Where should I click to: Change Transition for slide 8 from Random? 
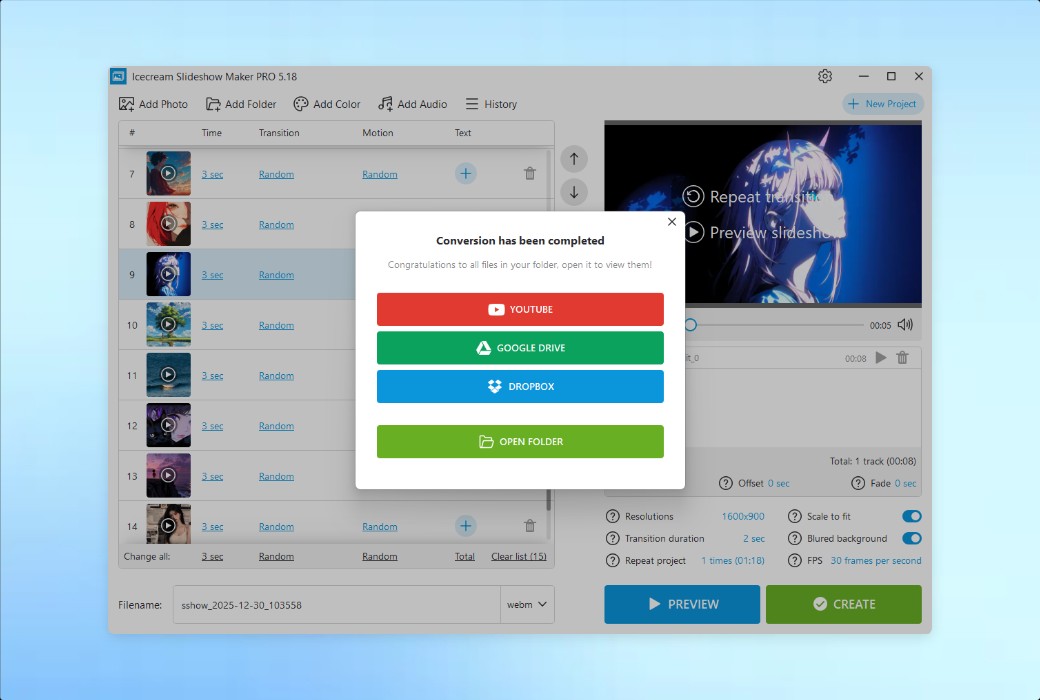pyautogui.click(x=276, y=224)
